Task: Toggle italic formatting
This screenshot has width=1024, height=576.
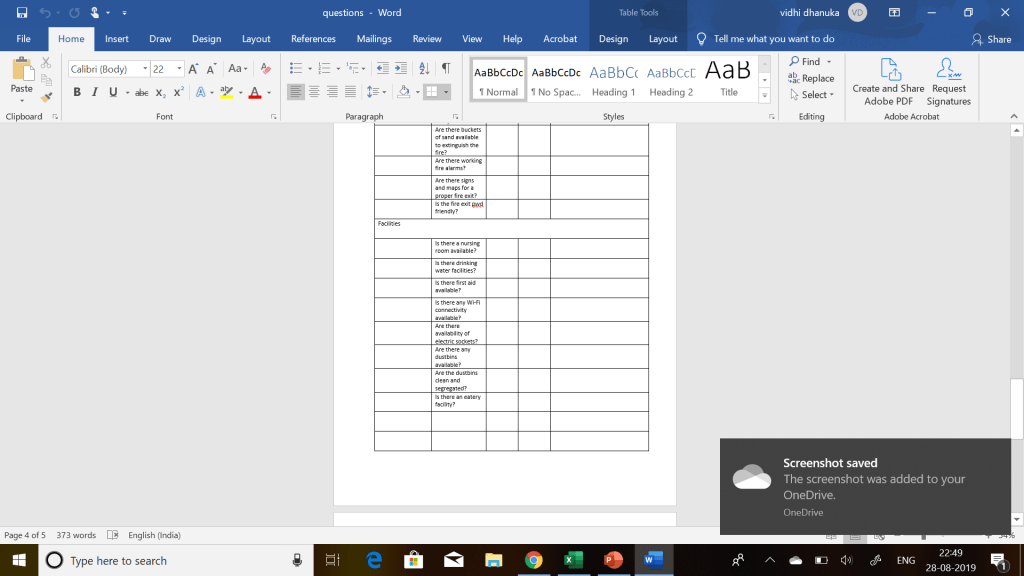Action: click(95, 92)
